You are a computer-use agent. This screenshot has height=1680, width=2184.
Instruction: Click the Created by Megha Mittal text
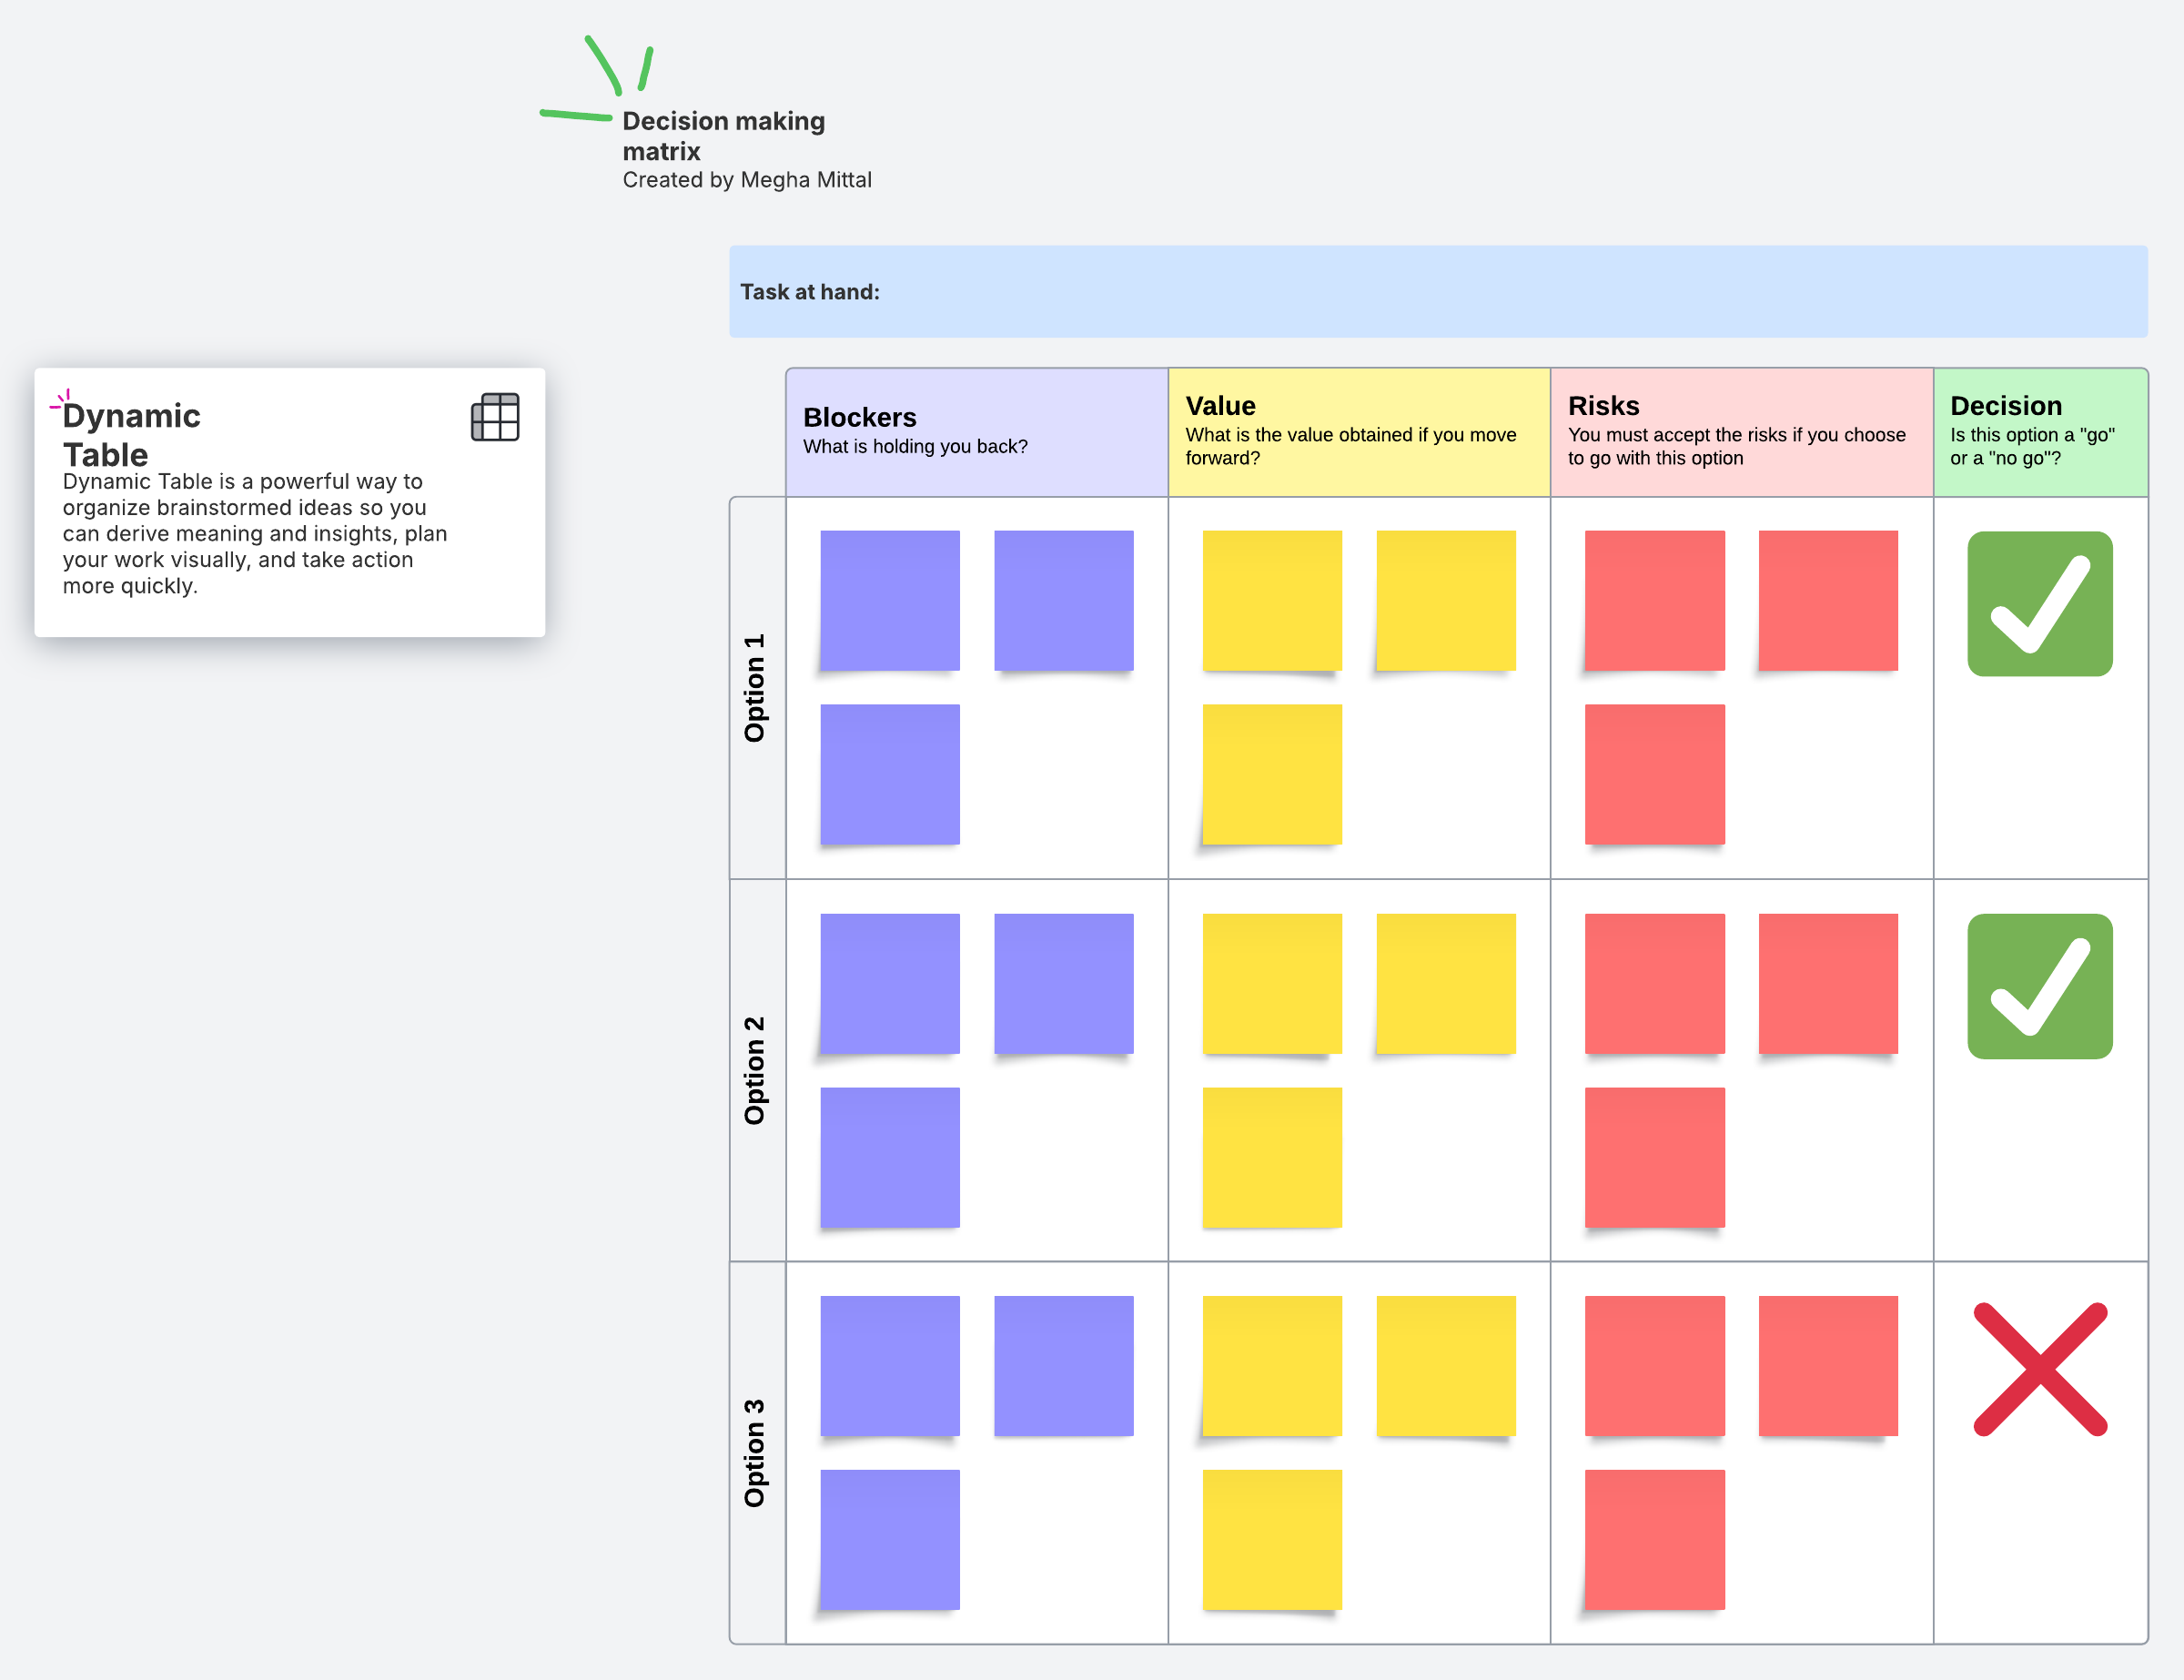(747, 180)
